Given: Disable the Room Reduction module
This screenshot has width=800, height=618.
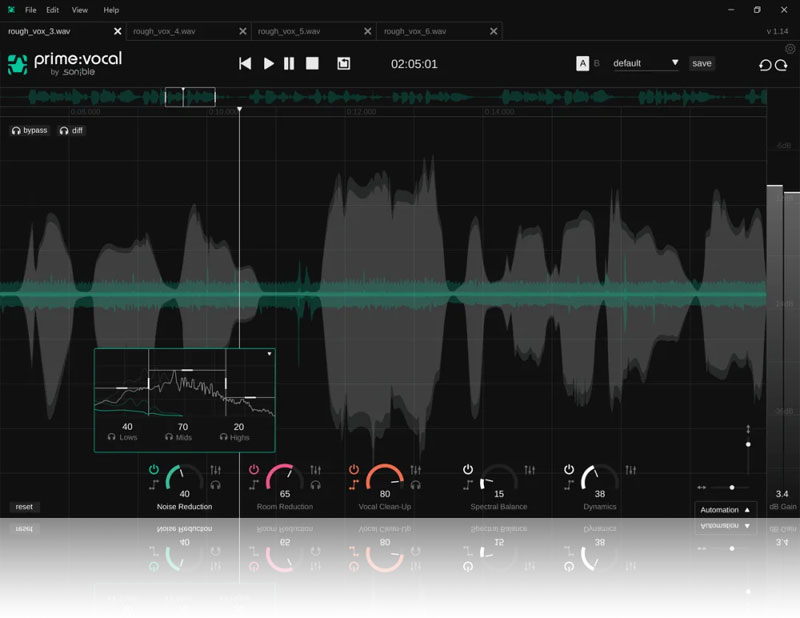Looking at the screenshot, I should point(254,469).
